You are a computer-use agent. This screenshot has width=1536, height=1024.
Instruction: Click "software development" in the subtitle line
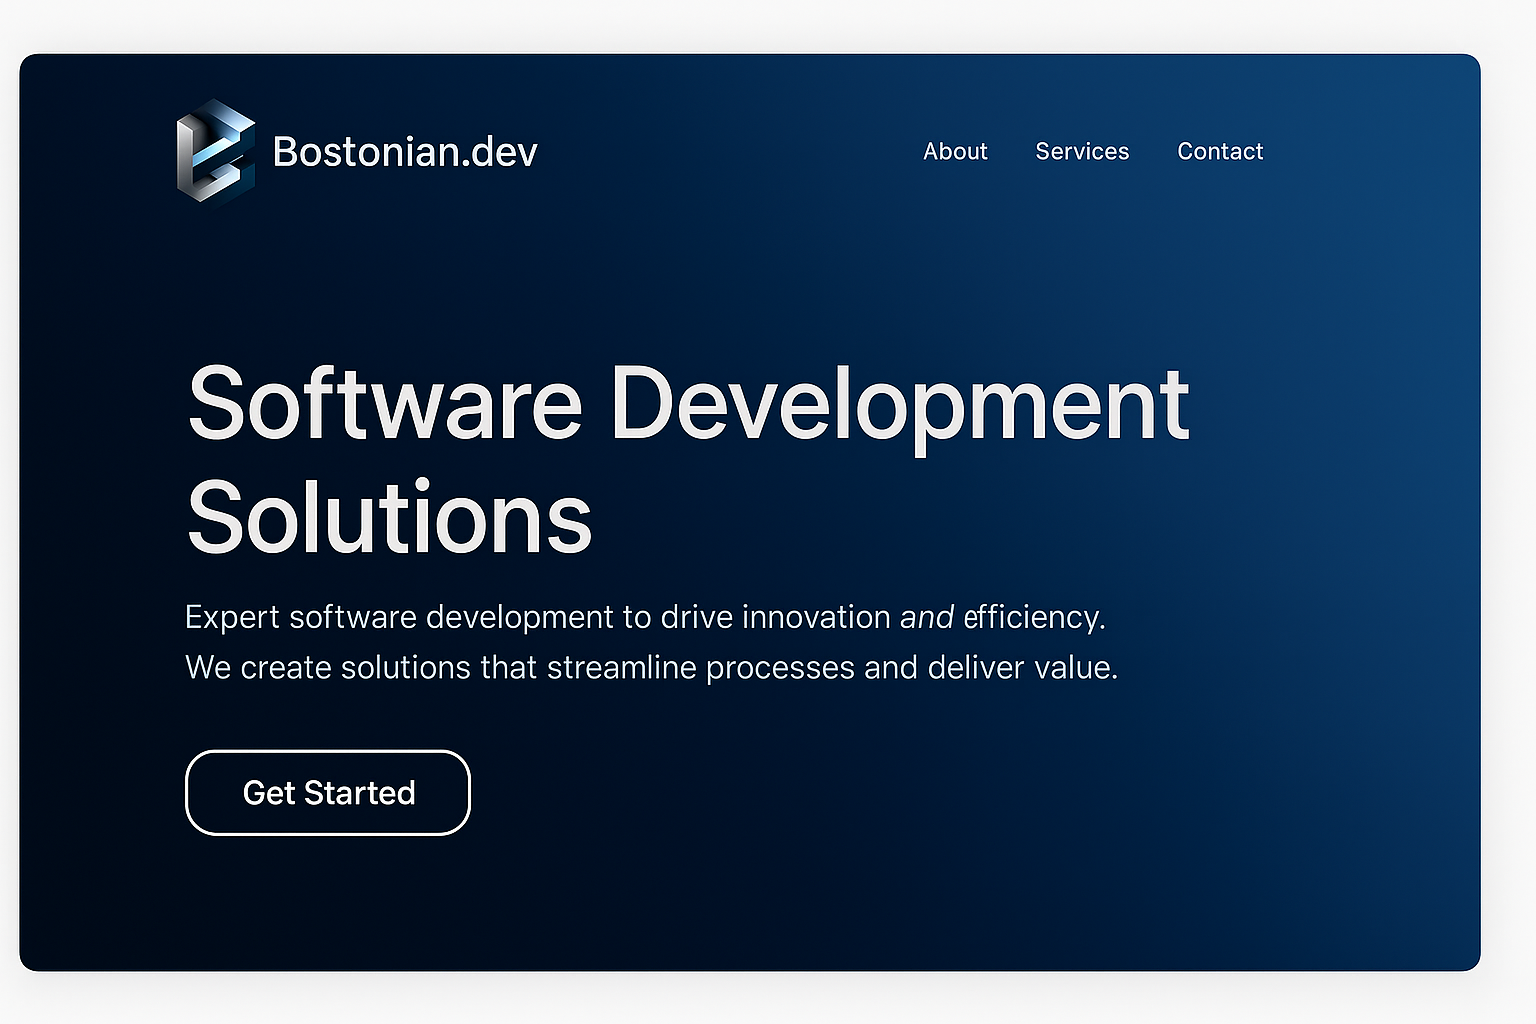pyautogui.click(x=451, y=617)
